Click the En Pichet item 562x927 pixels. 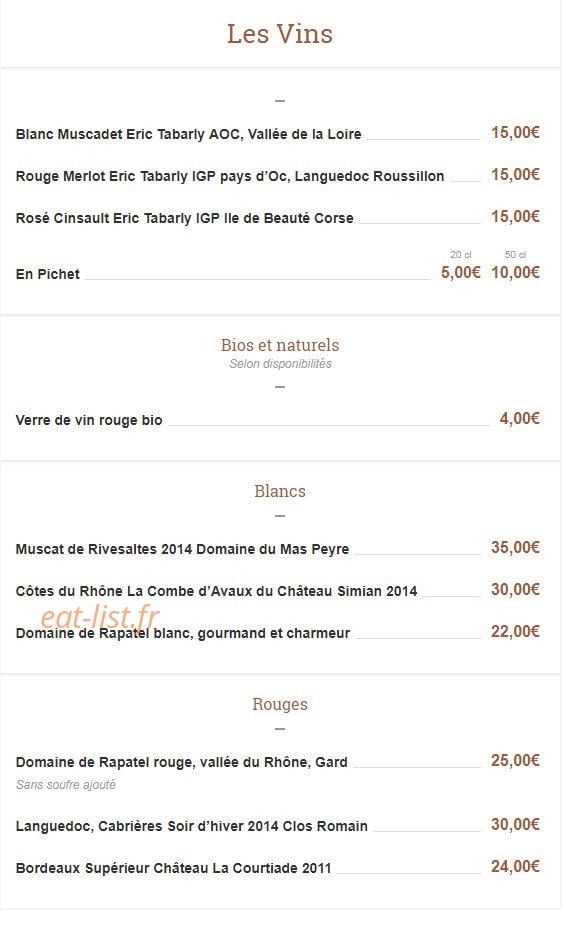(48, 274)
